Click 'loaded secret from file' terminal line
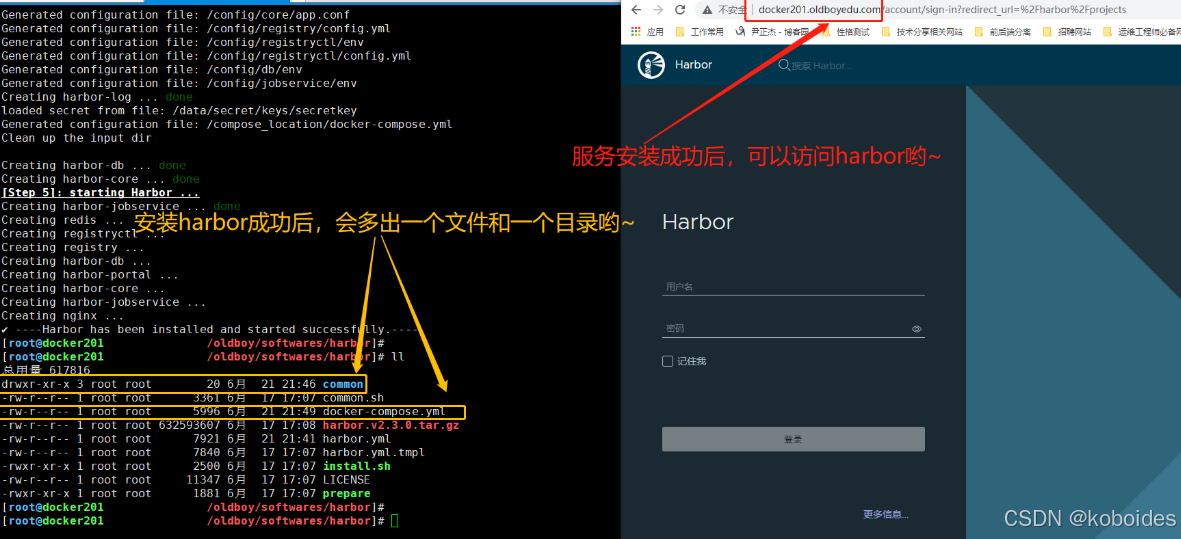Image resolution: width=1181 pixels, height=539 pixels. tap(179, 110)
